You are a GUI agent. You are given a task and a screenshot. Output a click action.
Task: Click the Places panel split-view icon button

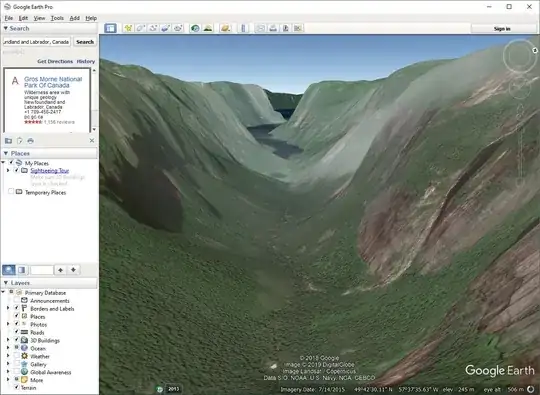pos(22,270)
